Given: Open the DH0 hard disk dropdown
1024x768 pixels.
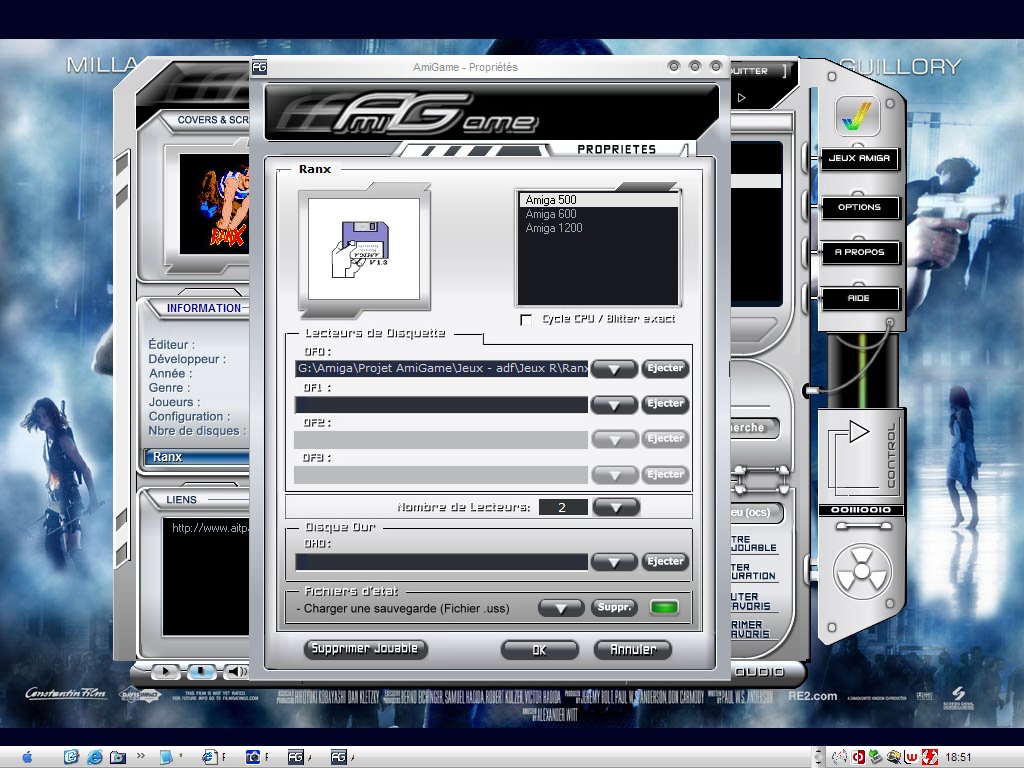Looking at the screenshot, I should click(x=614, y=562).
